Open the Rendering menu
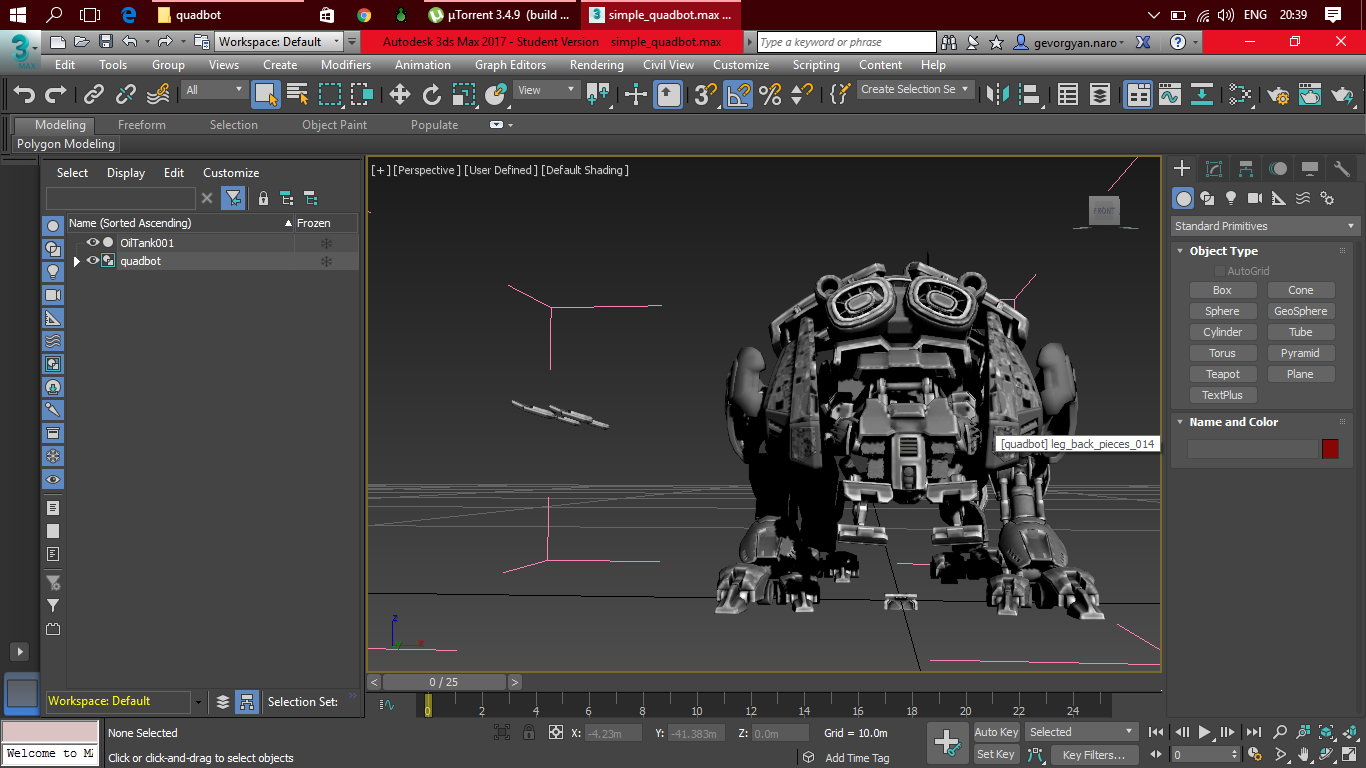This screenshot has height=768, width=1366. coord(596,65)
